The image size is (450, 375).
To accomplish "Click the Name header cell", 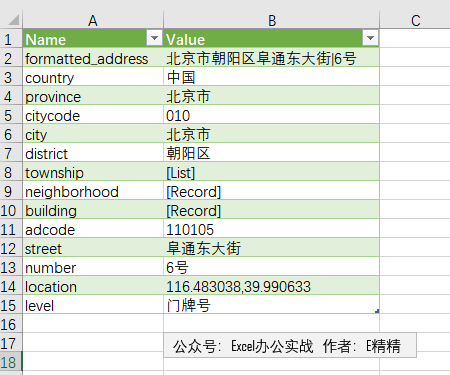I will (93, 39).
